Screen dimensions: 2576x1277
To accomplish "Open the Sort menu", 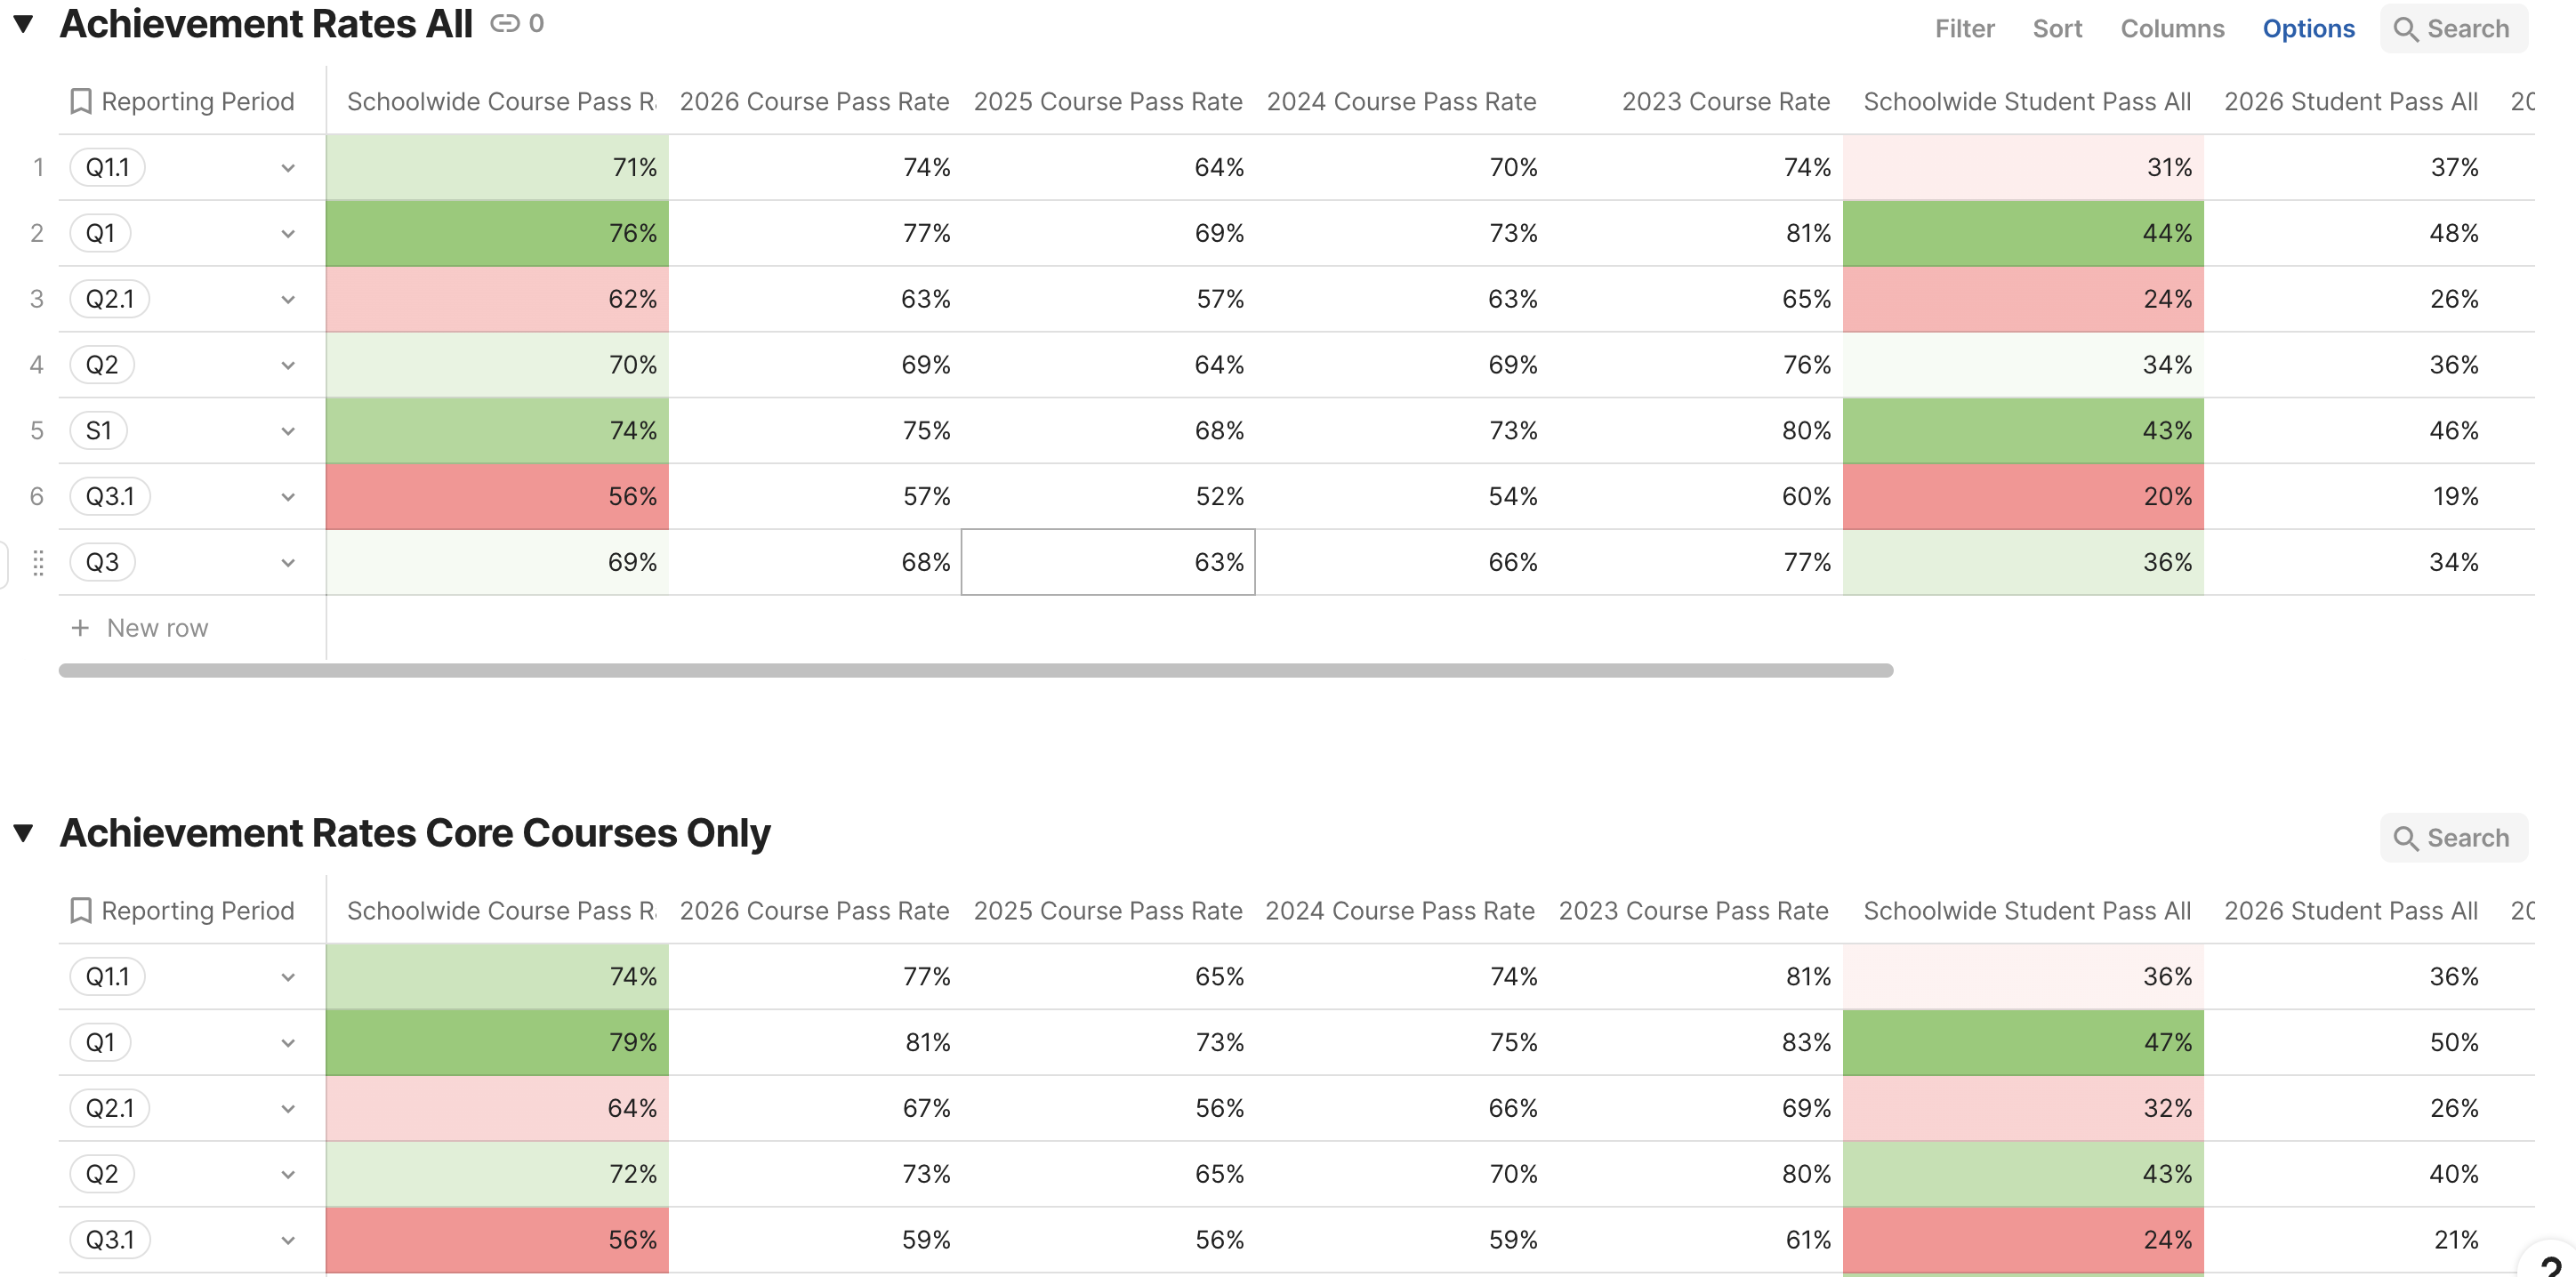I will tap(2057, 29).
